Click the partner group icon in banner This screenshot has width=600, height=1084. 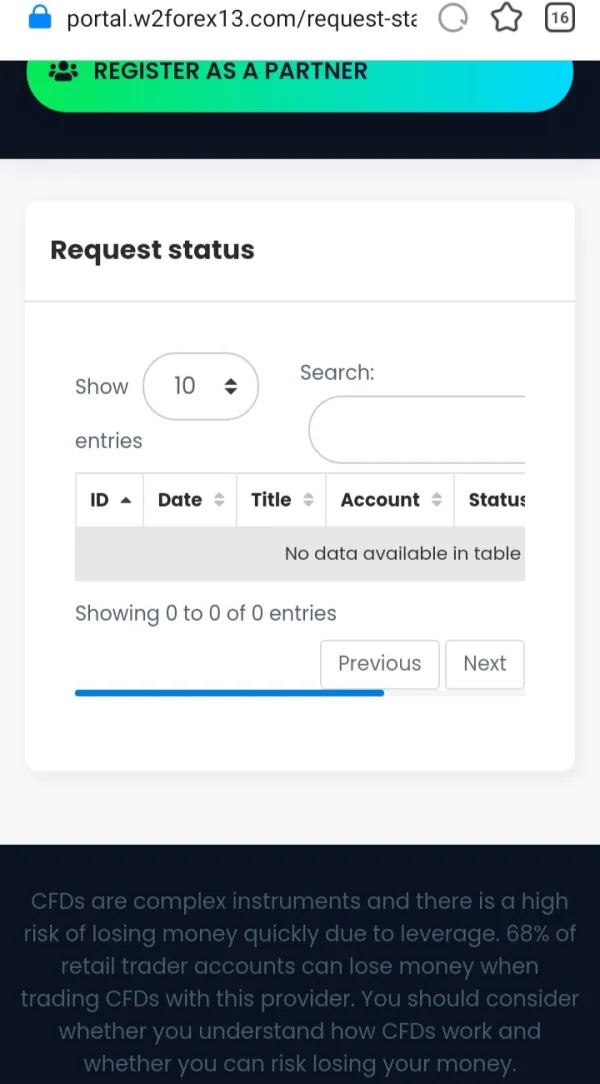64,71
